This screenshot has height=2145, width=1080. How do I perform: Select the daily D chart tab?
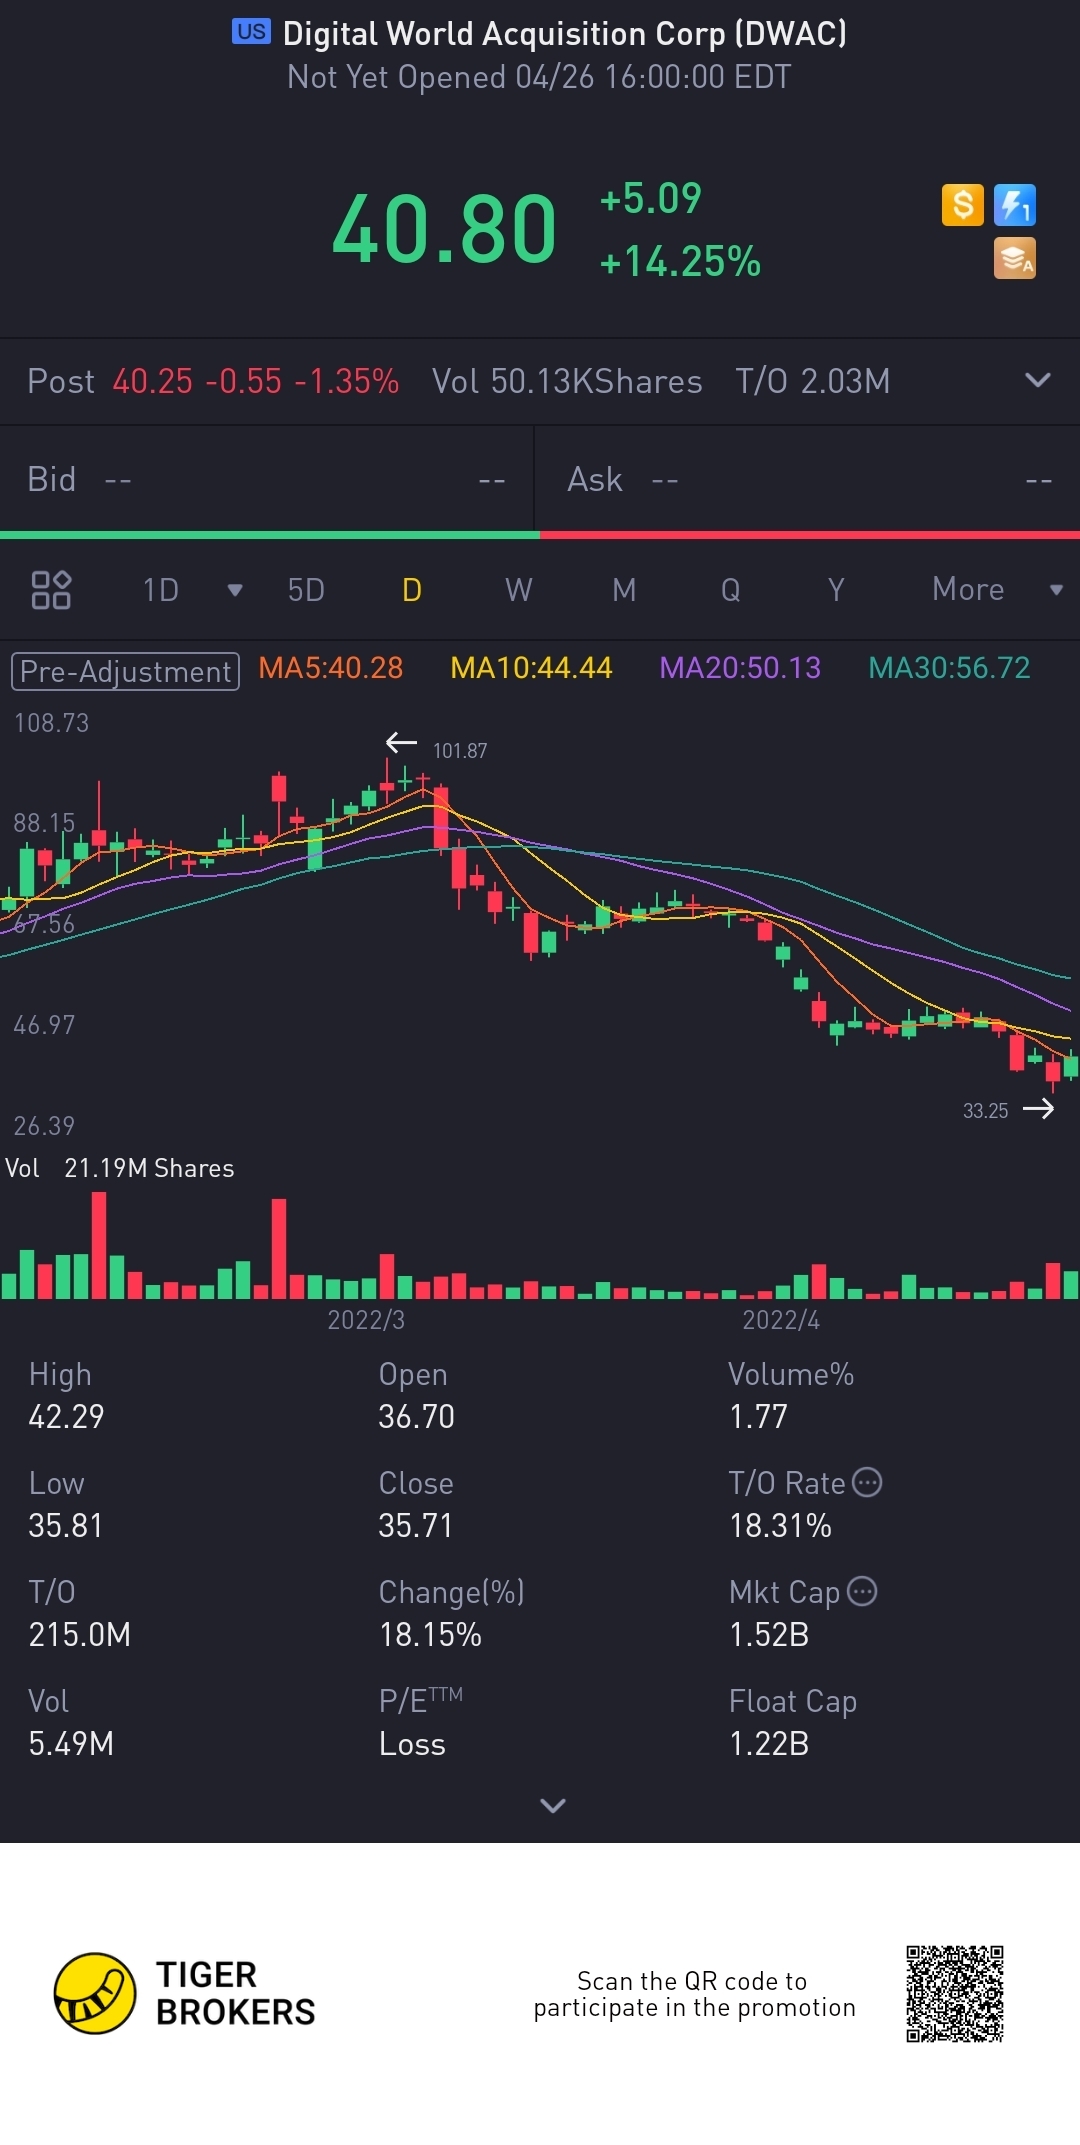[412, 590]
